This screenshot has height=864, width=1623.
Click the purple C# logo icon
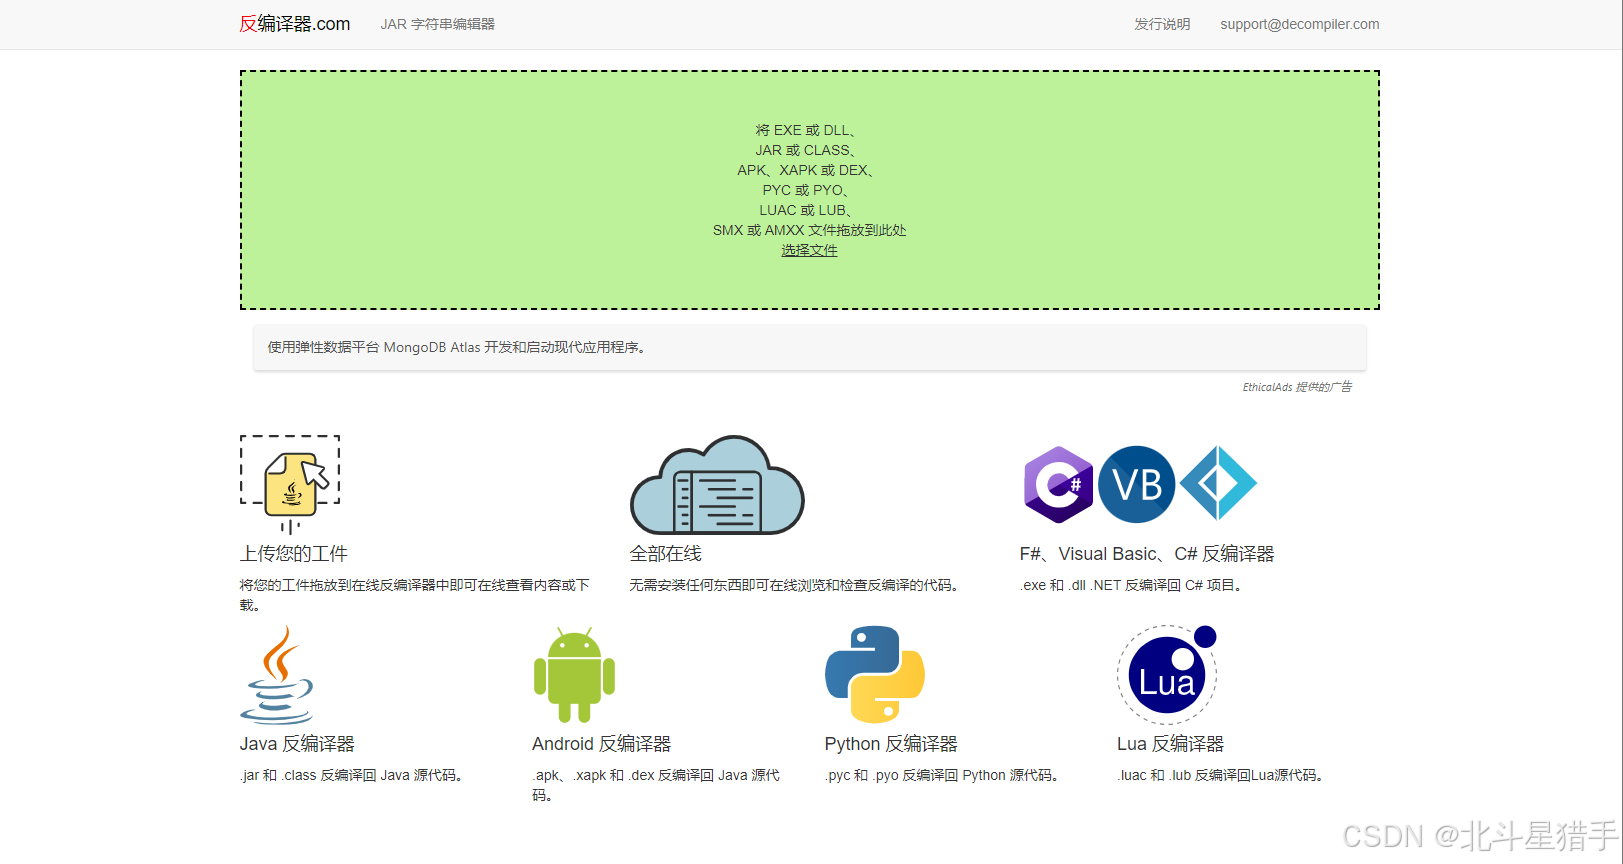1058,485
